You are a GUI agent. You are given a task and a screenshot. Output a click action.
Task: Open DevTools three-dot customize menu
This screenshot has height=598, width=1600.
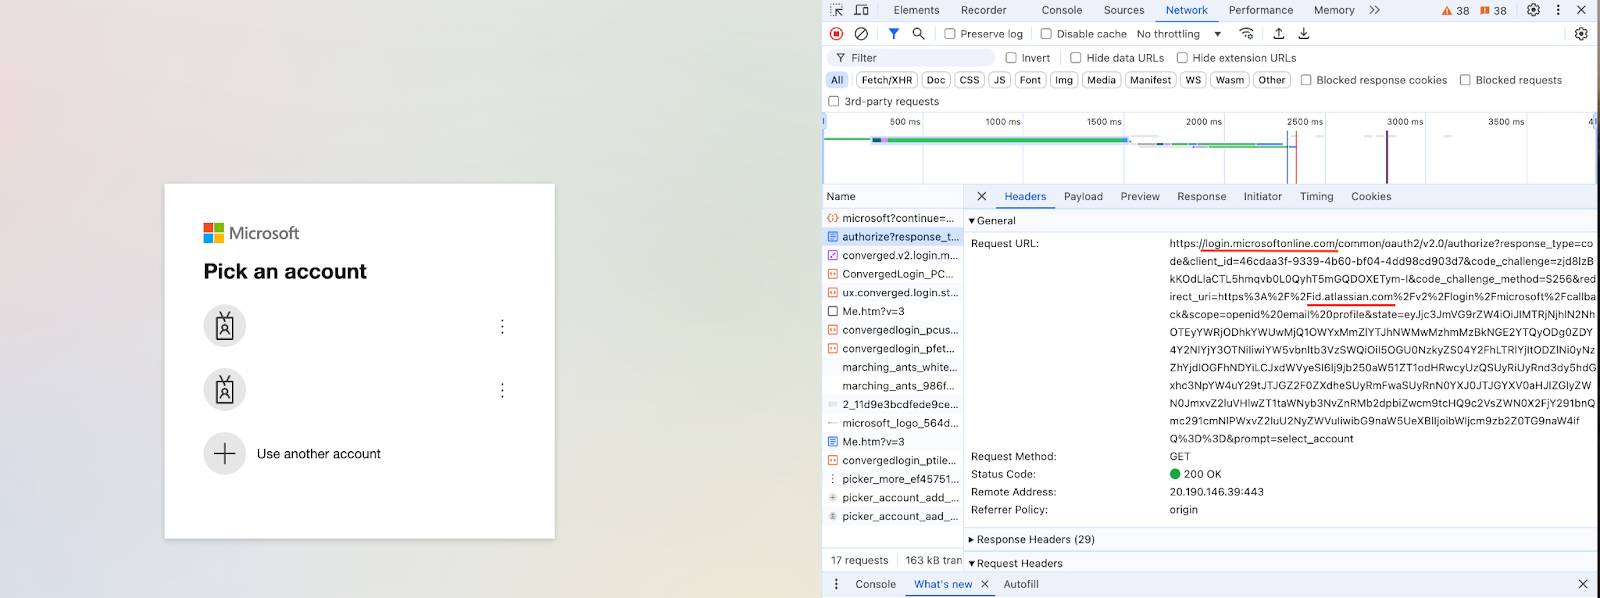click(1558, 10)
